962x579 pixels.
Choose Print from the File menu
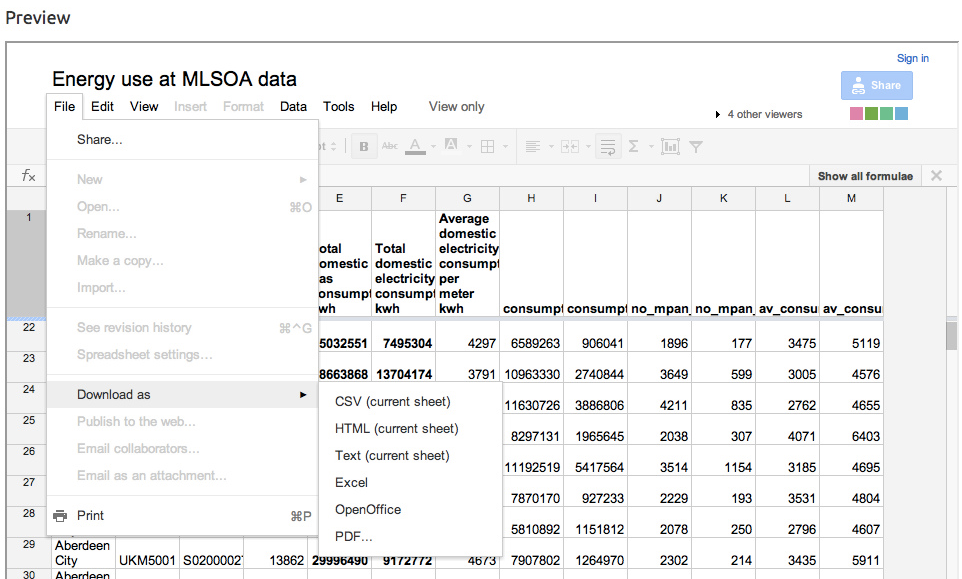click(183, 516)
